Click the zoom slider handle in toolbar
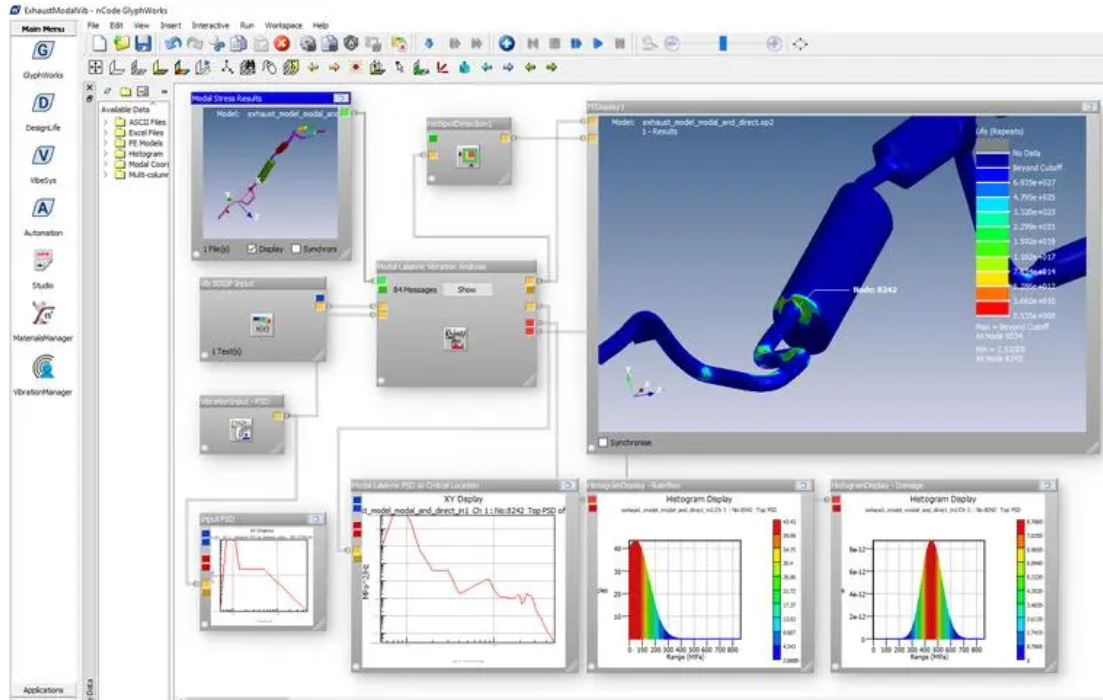The width and height of the screenshot is (1103, 700). pos(722,44)
